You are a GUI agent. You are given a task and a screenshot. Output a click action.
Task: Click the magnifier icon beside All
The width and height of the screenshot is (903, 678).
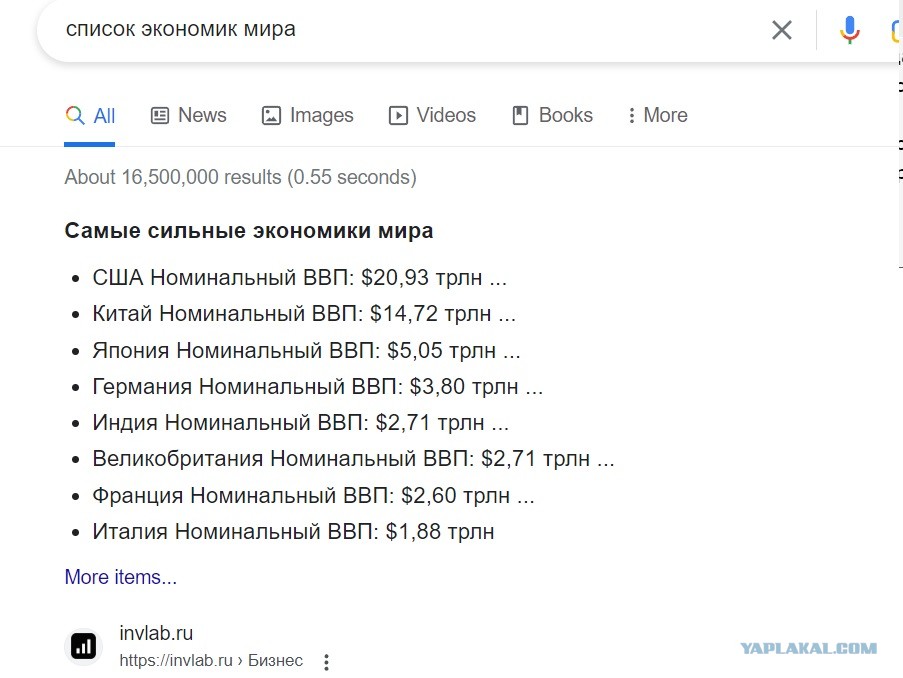(x=75, y=115)
